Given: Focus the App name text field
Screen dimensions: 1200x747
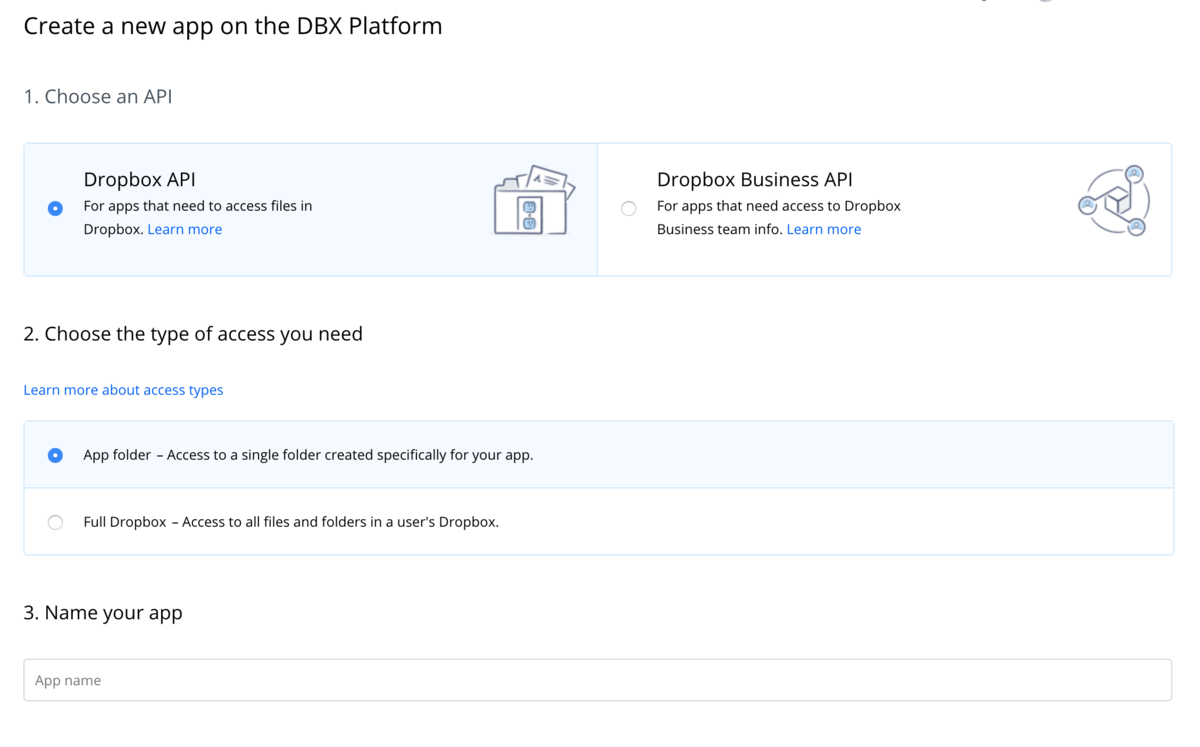Looking at the screenshot, I should click(x=598, y=680).
